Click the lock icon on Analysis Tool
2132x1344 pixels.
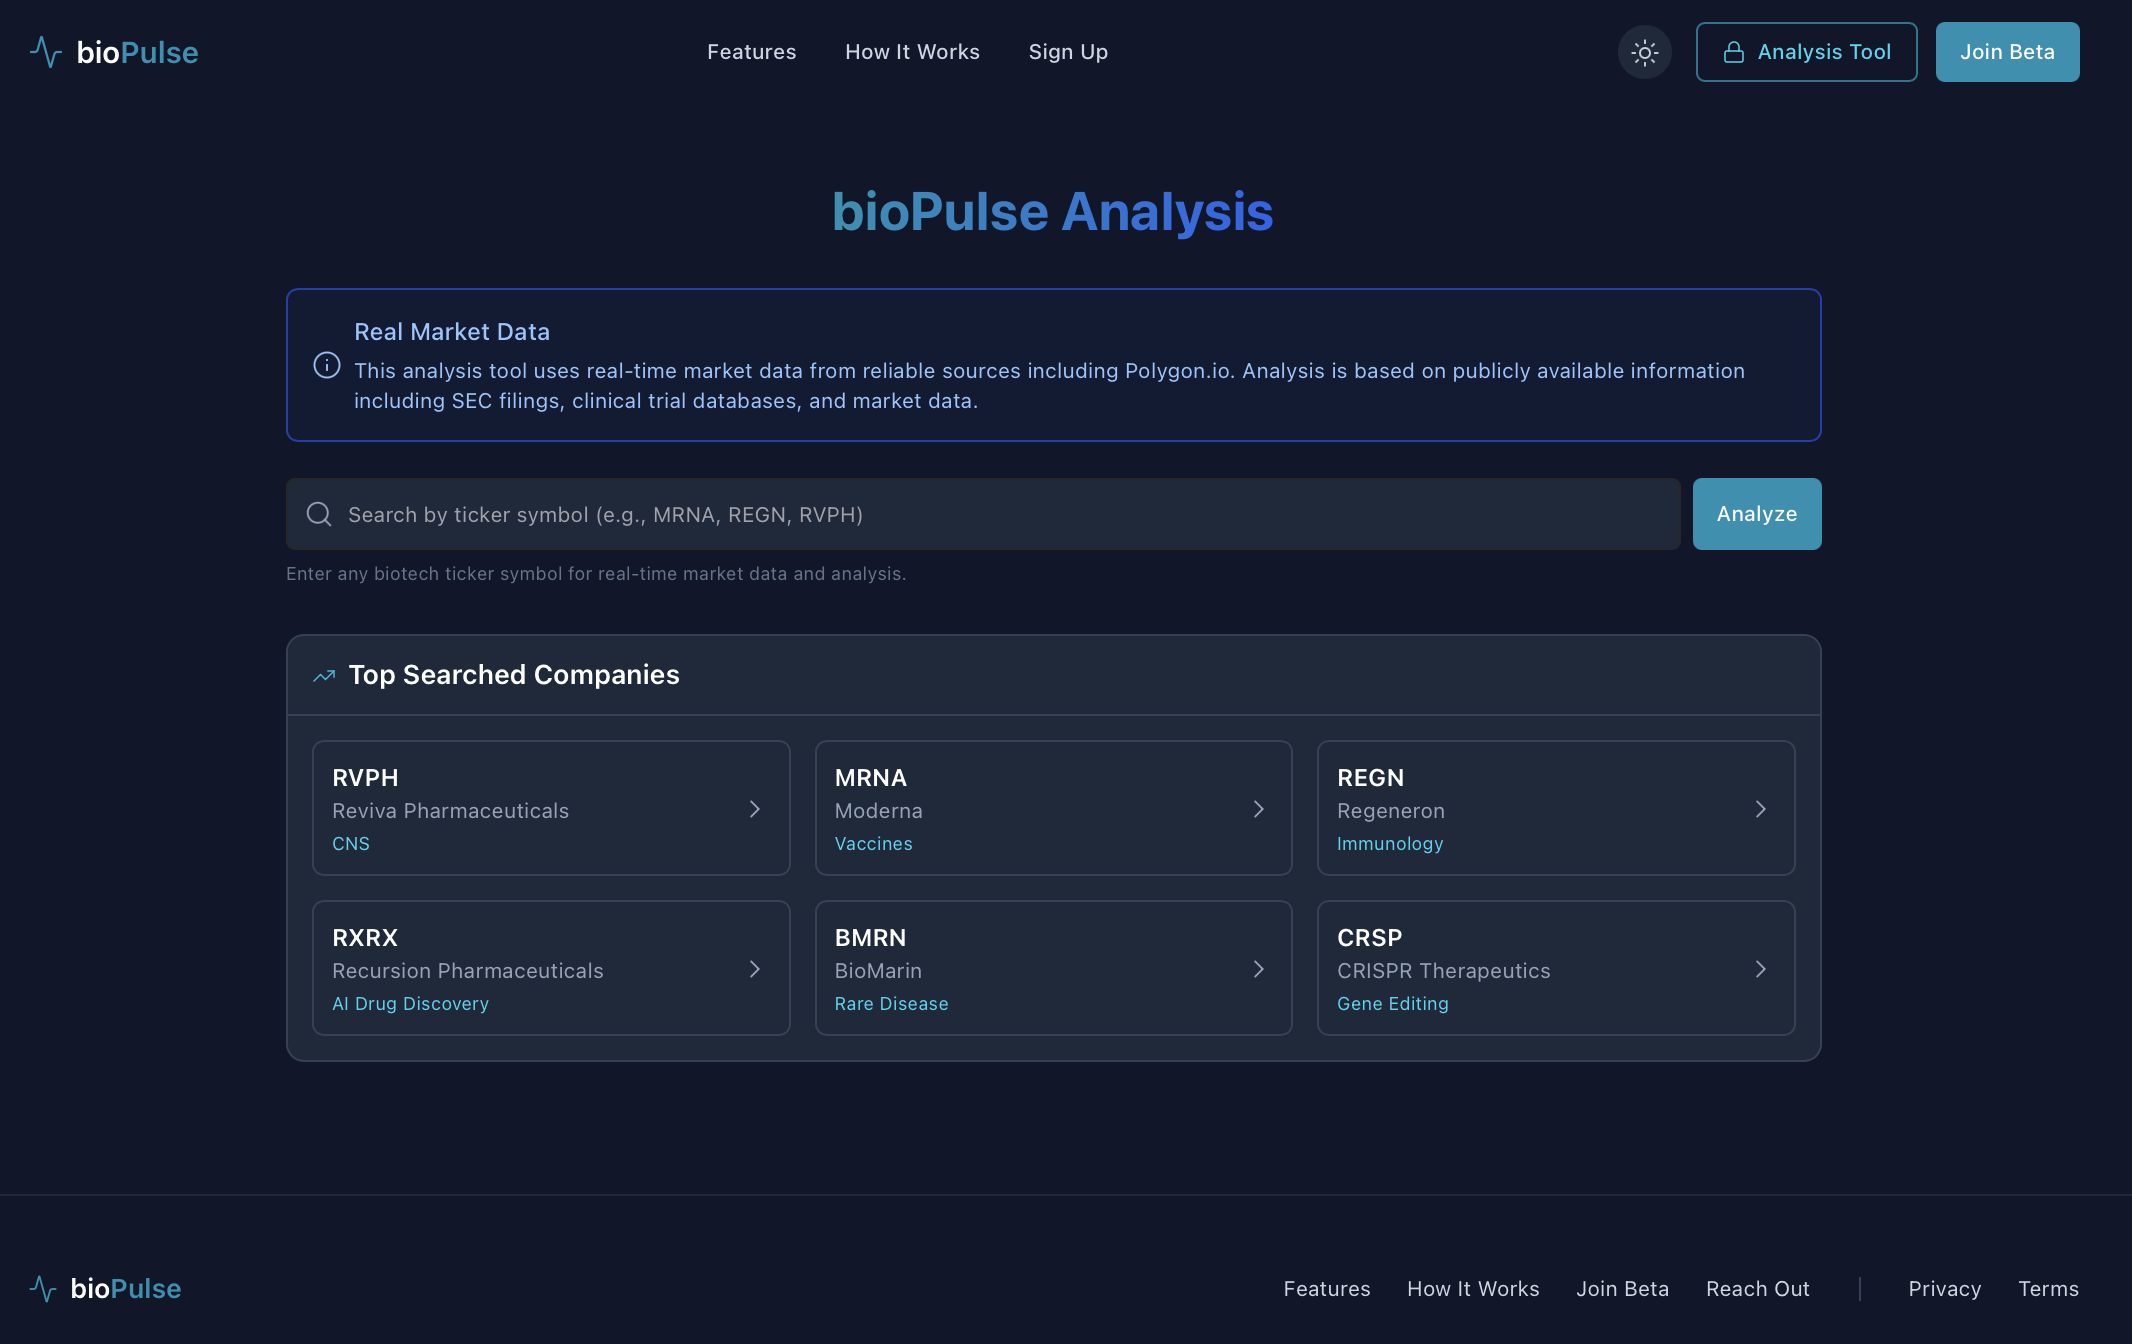1734,52
